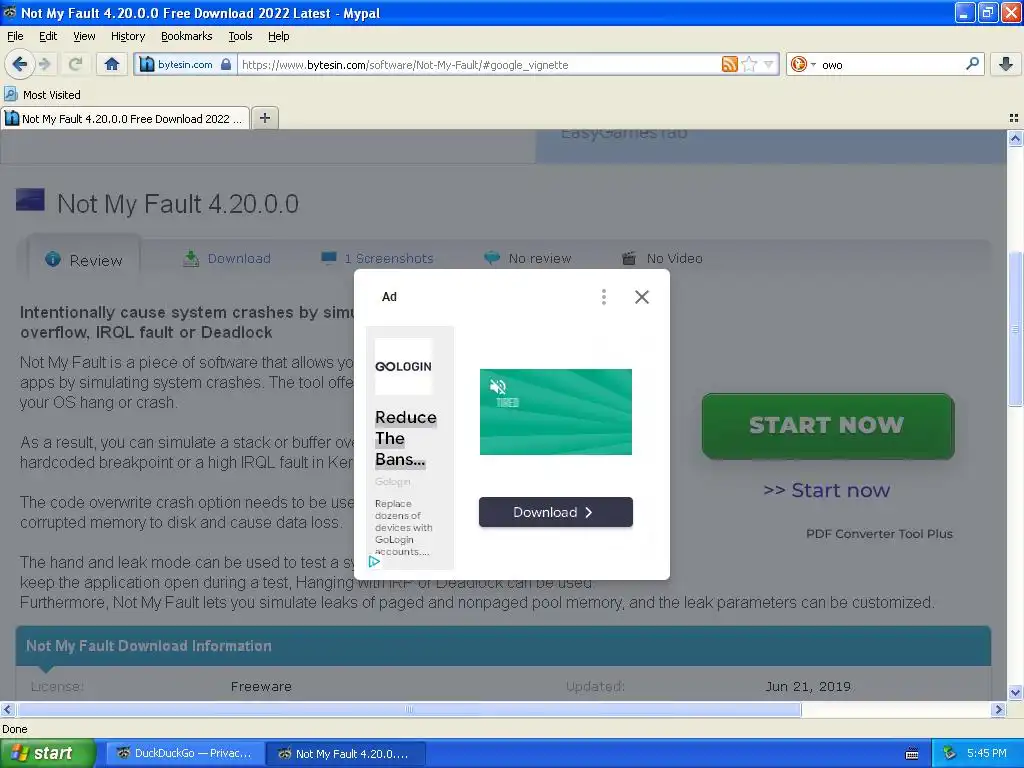
Task: Click the PDF Converter Tool Plus text
Action: pos(879,534)
